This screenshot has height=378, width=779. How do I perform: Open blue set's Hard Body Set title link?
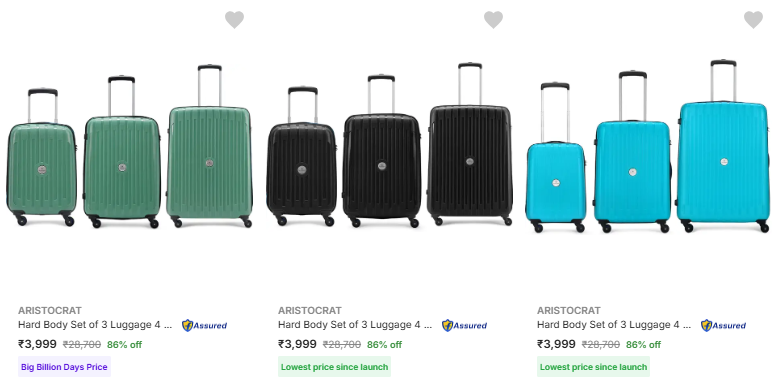pyautogui.click(x=614, y=325)
